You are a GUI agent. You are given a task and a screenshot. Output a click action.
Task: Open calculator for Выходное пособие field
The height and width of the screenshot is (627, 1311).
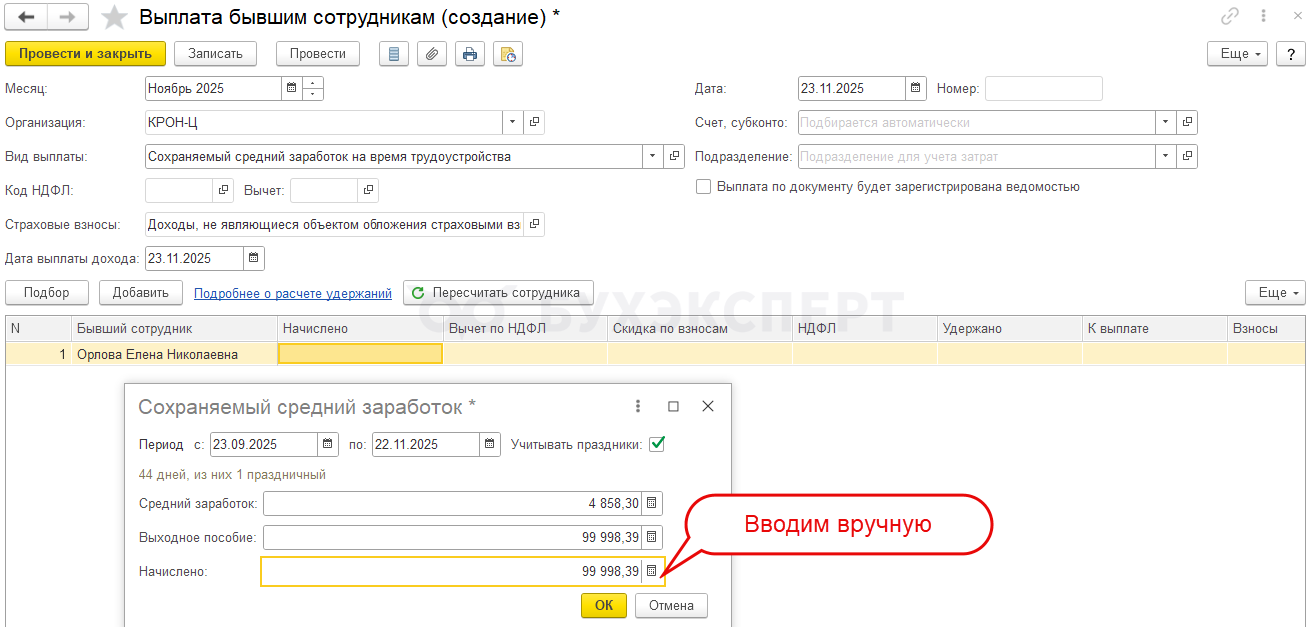[652, 538]
